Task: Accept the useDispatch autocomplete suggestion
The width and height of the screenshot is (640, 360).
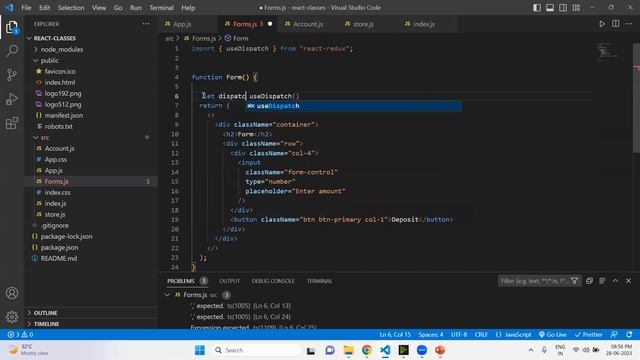Action: [353, 106]
